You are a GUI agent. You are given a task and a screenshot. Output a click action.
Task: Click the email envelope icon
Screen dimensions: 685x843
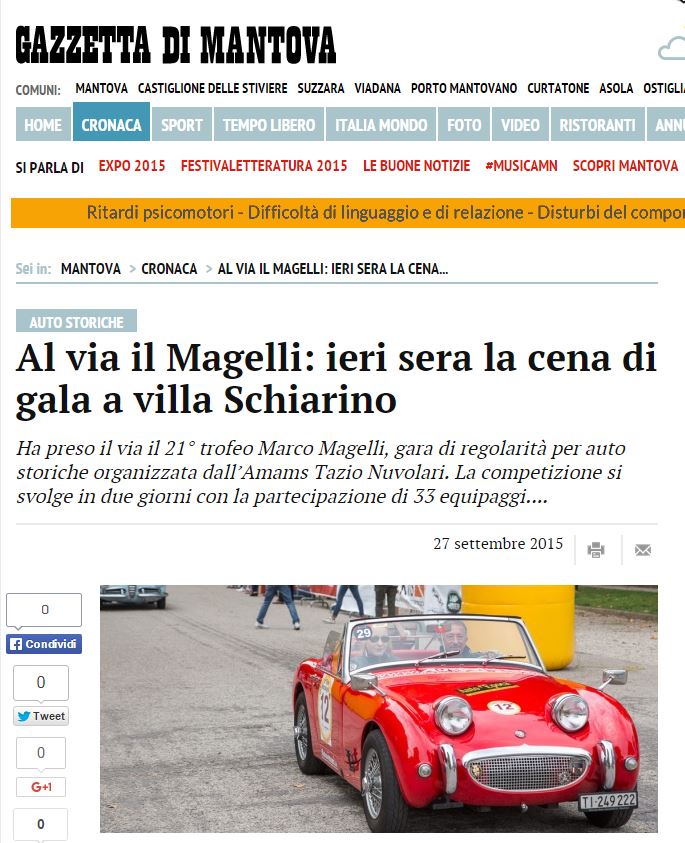tap(643, 550)
